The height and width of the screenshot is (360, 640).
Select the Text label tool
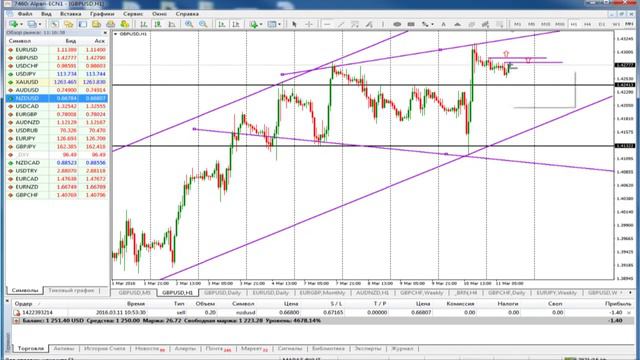click(443, 24)
